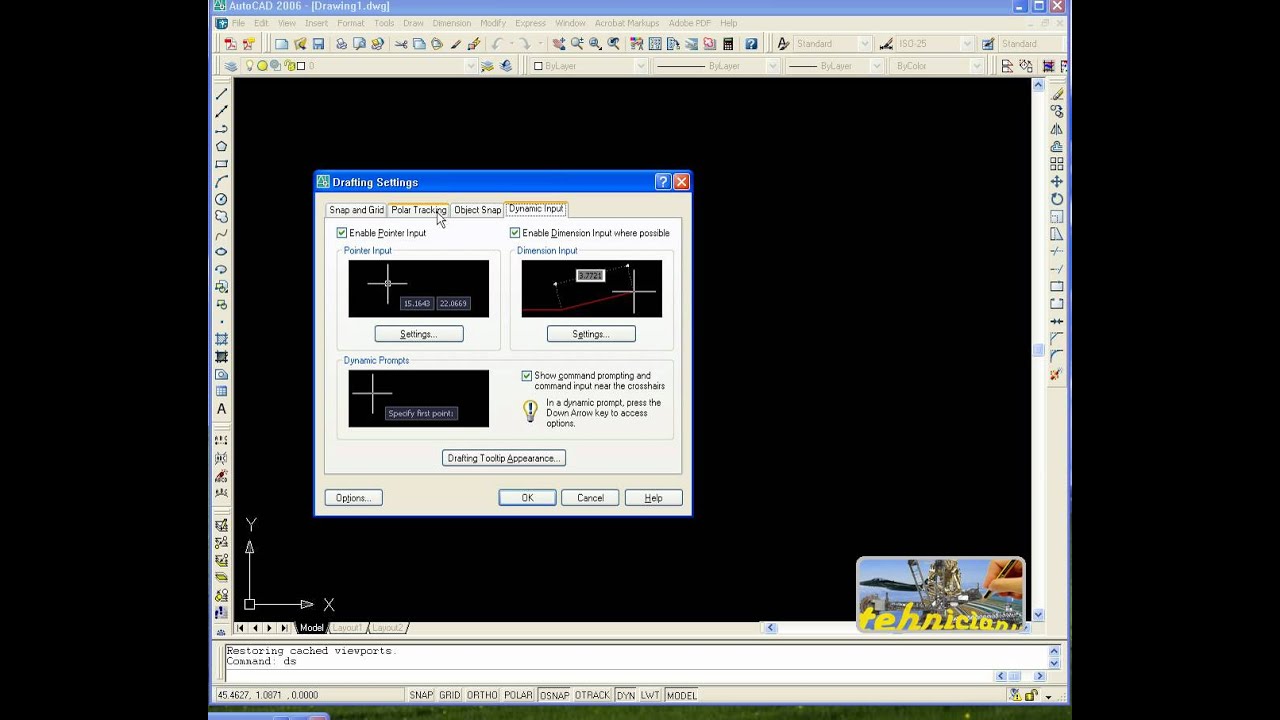Screen dimensions: 1280x720
Task: Click the Erase tool in Modify toolbar
Action: [x=1057, y=94]
